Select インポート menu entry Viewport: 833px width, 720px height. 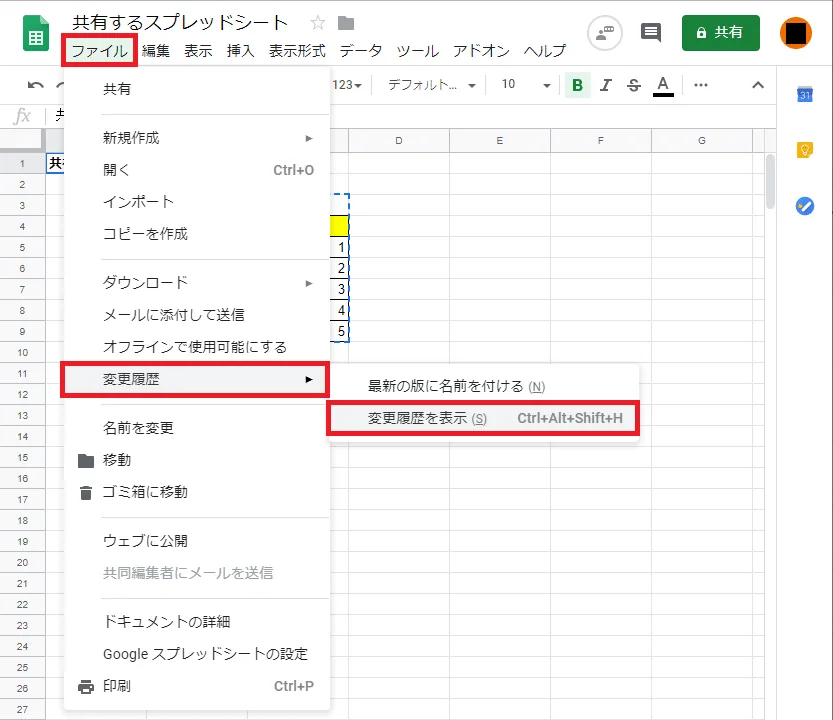click(x=197, y=202)
